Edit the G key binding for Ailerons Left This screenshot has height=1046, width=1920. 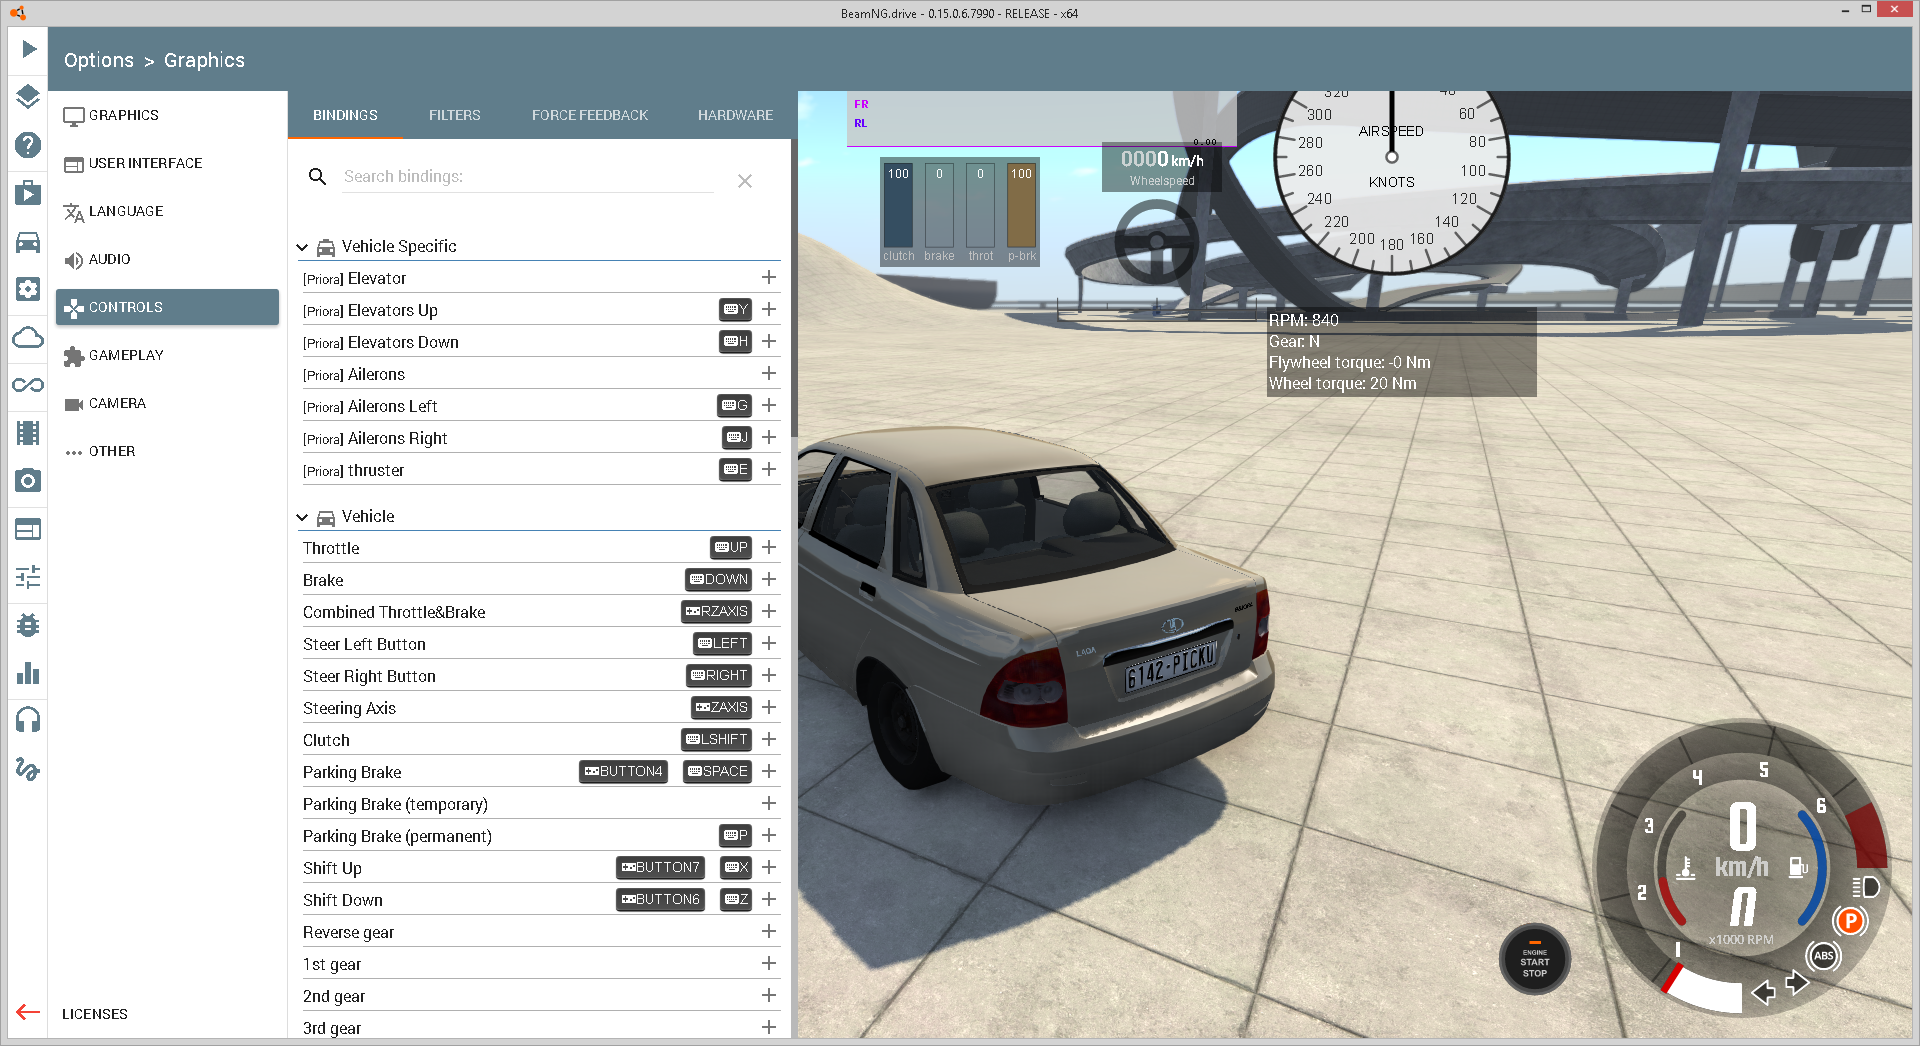734,406
